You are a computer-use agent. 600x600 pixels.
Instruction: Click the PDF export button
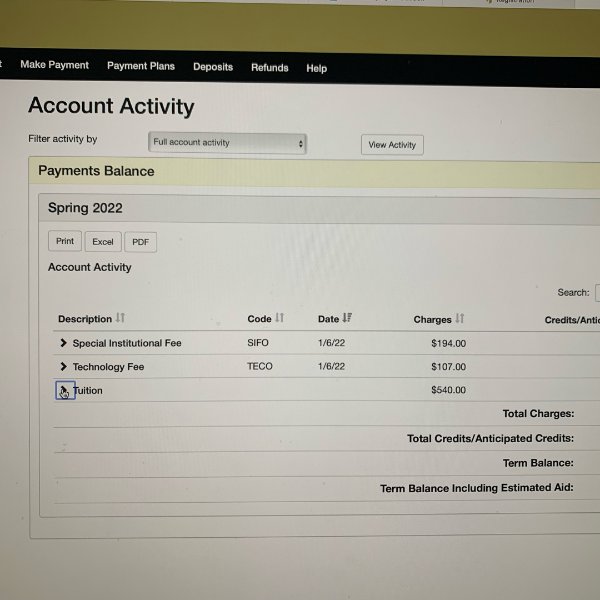(x=140, y=242)
